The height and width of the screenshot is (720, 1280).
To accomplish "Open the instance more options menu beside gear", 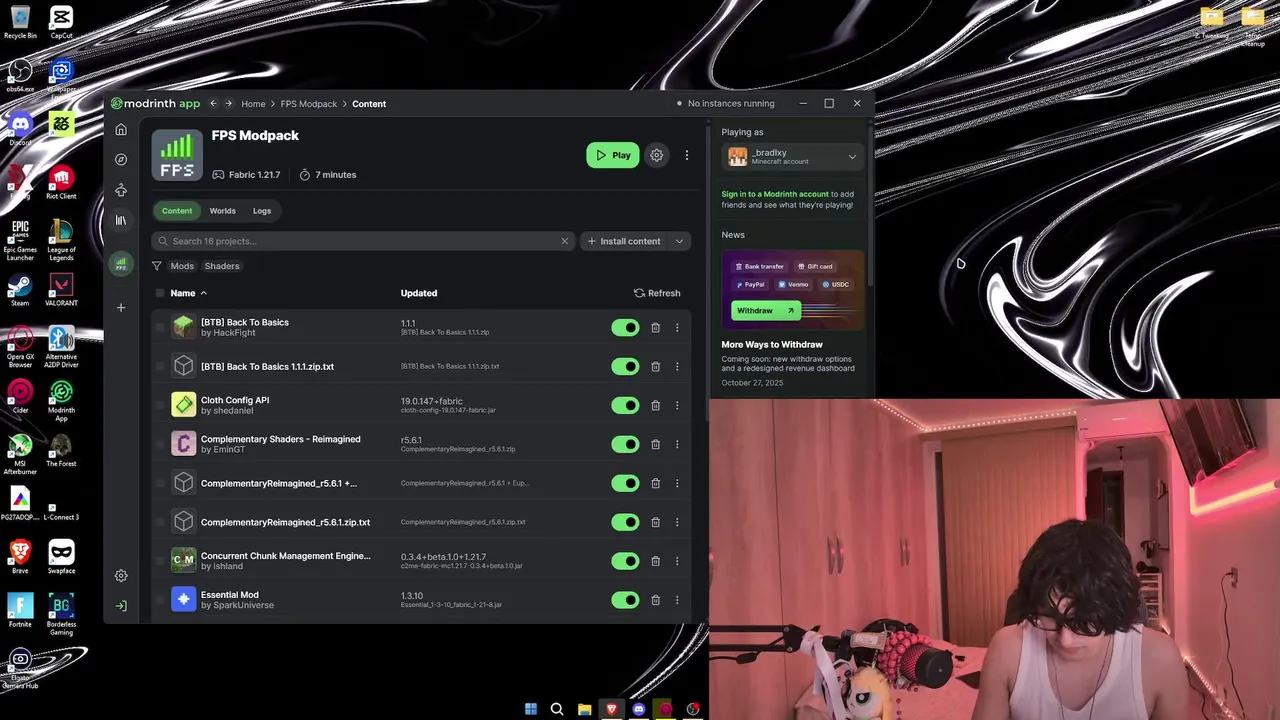I will click(686, 155).
